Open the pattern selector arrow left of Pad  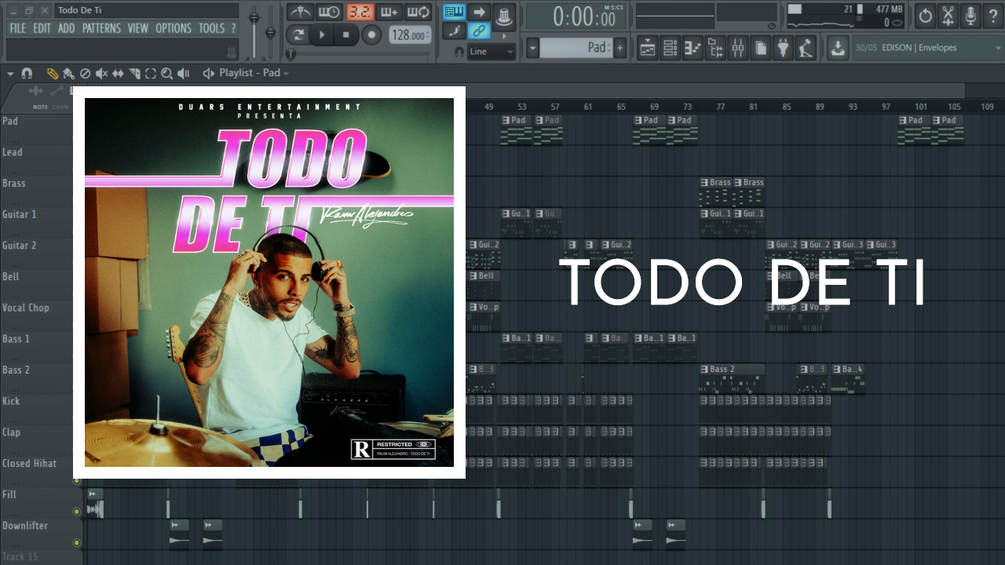pos(533,48)
